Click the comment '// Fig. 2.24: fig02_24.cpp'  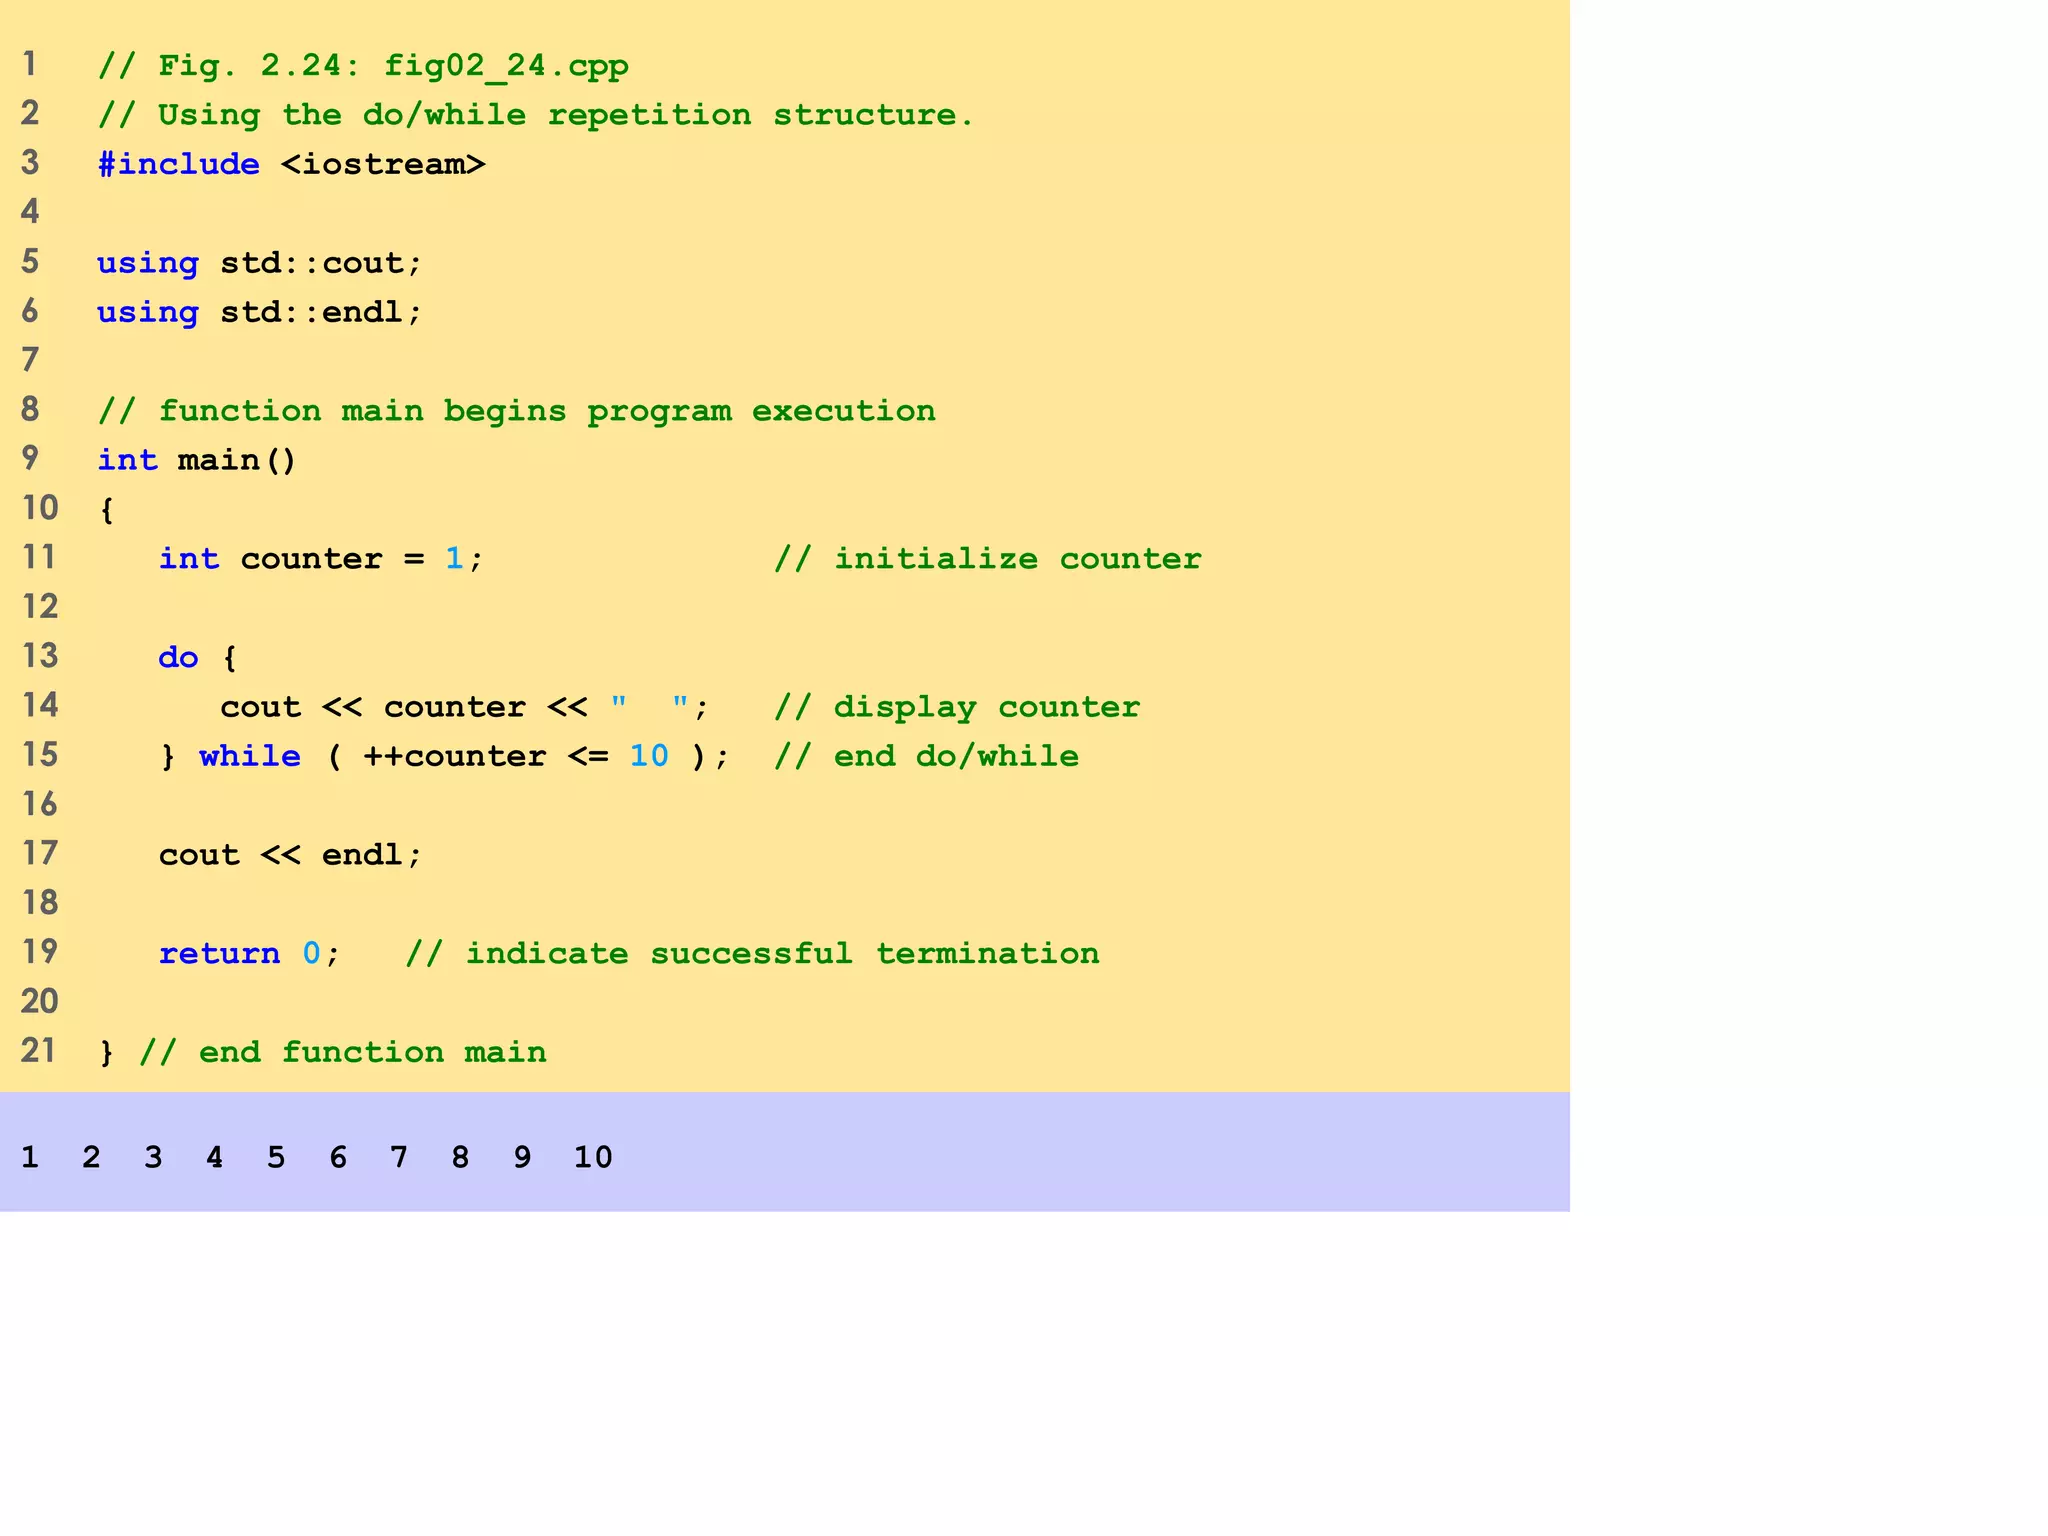(363, 66)
